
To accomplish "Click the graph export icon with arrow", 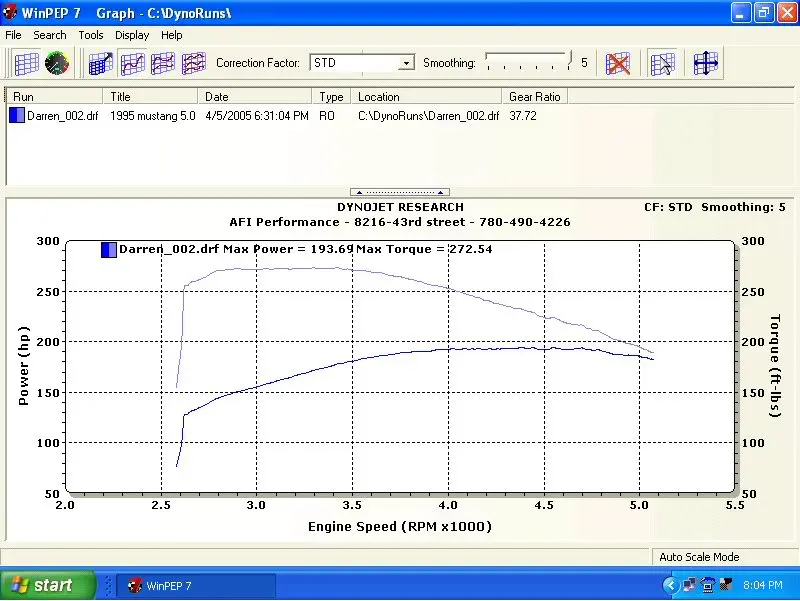I will [x=101, y=64].
